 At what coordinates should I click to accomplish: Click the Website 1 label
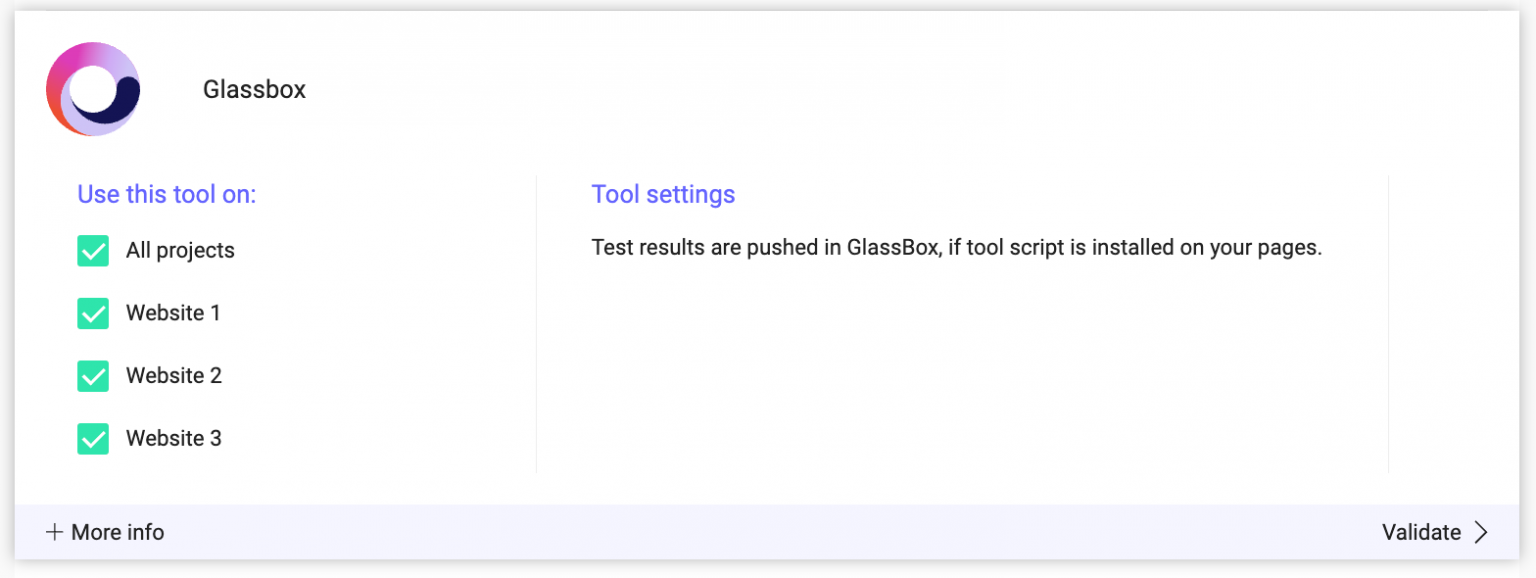tap(173, 313)
